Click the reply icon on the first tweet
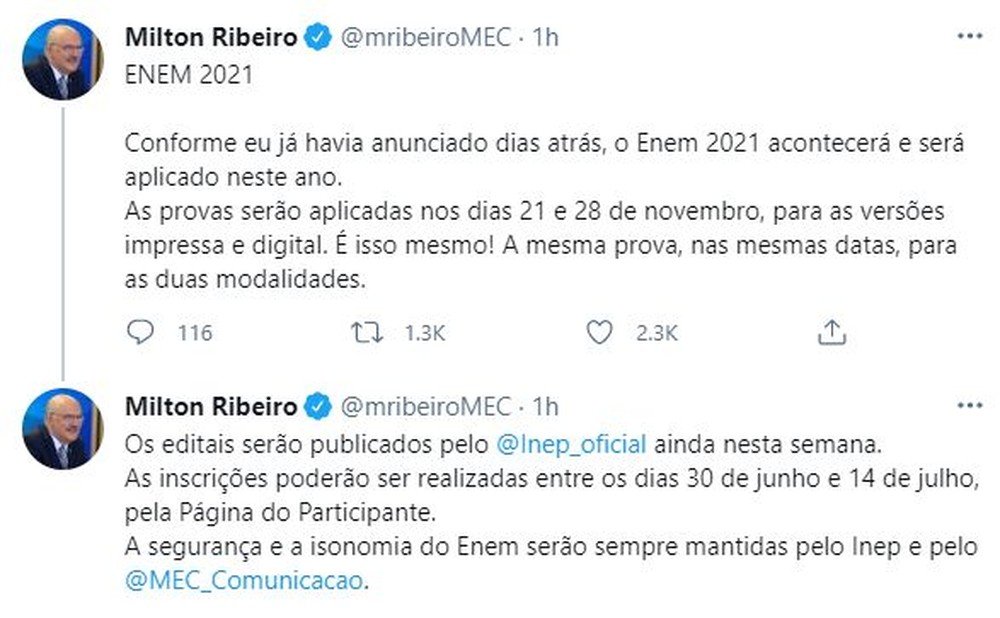 141,332
